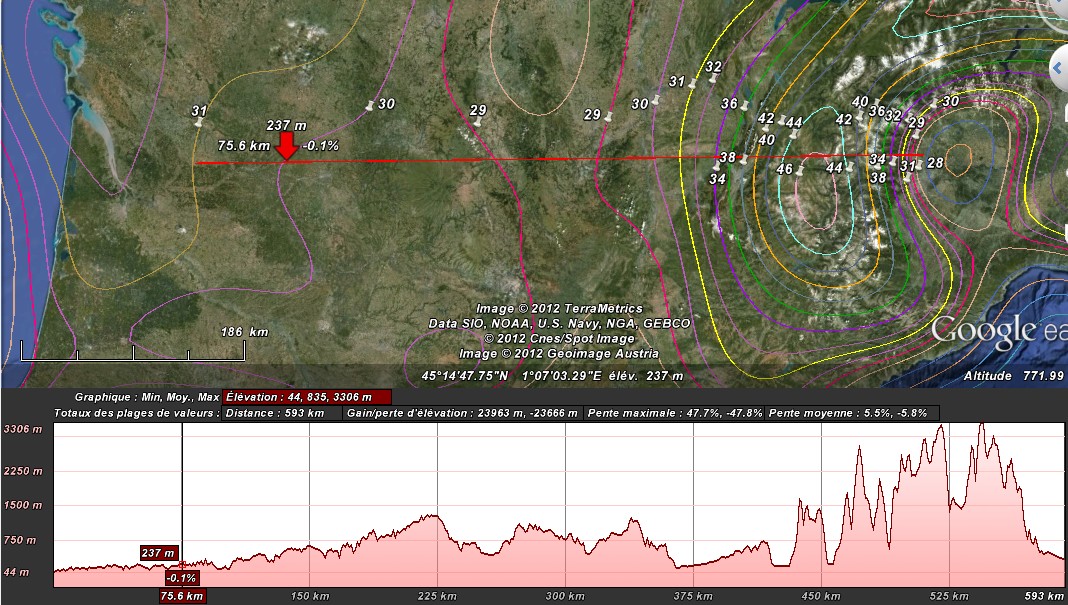Viewport: 1068px width, 605px height.
Task: Select the Gain/perte d'élévation statistic
Action: [x=461, y=413]
